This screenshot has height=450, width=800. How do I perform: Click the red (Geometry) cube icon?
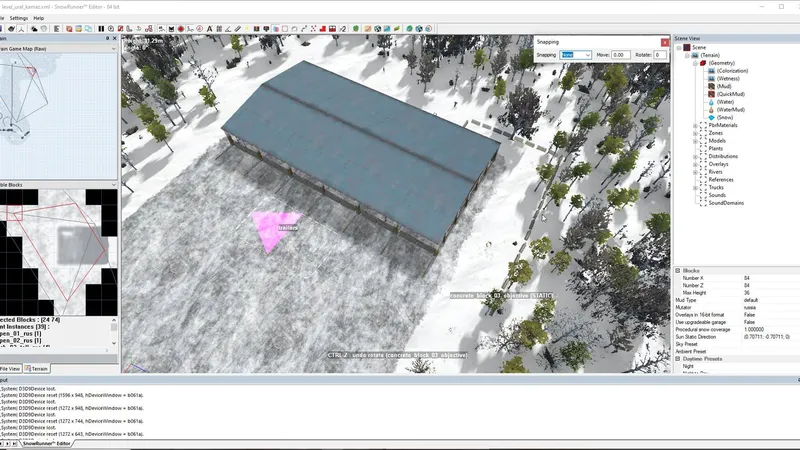(x=703, y=63)
